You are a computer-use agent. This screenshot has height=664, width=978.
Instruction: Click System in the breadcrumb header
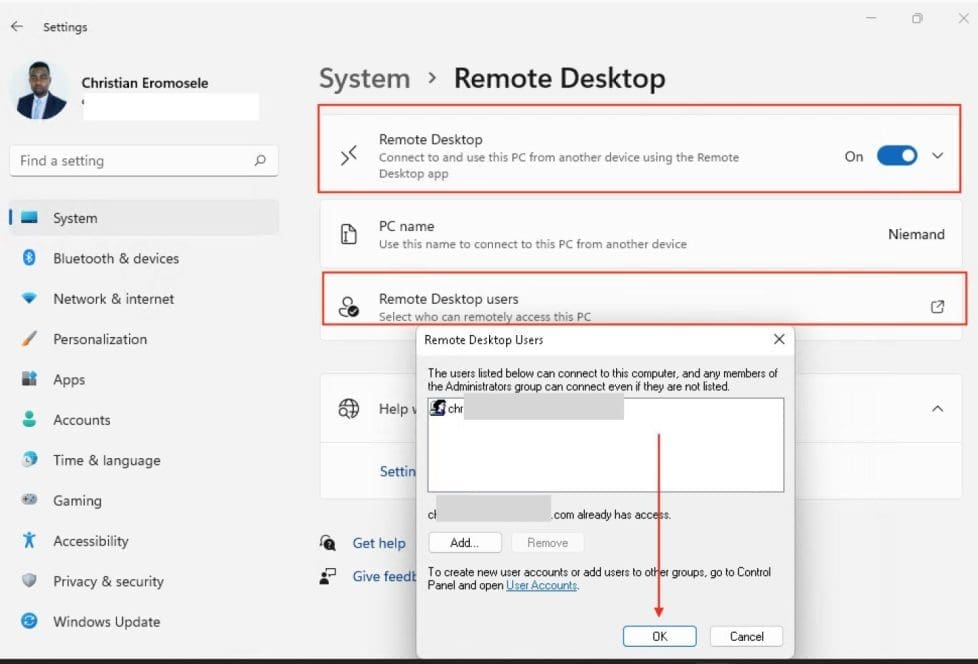[364, 78]
